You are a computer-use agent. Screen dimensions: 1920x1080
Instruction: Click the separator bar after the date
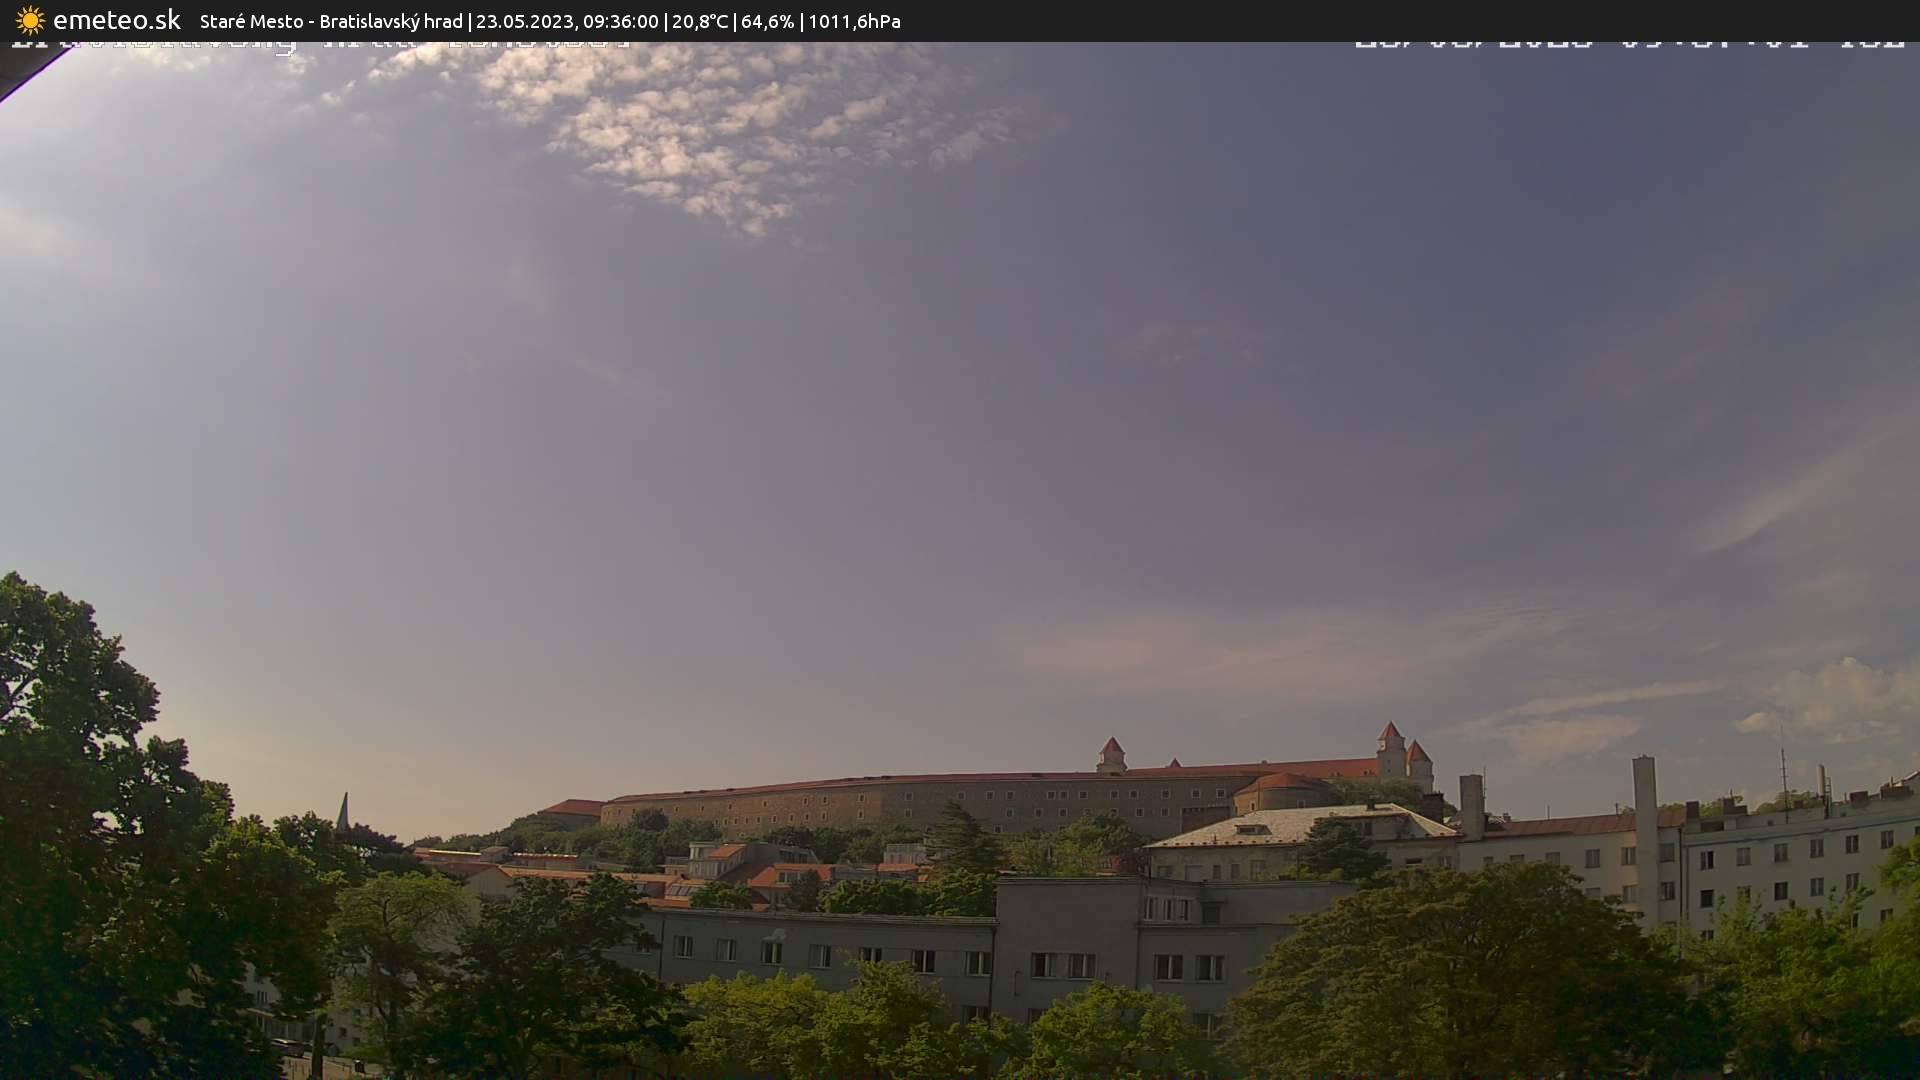[668, 21]
